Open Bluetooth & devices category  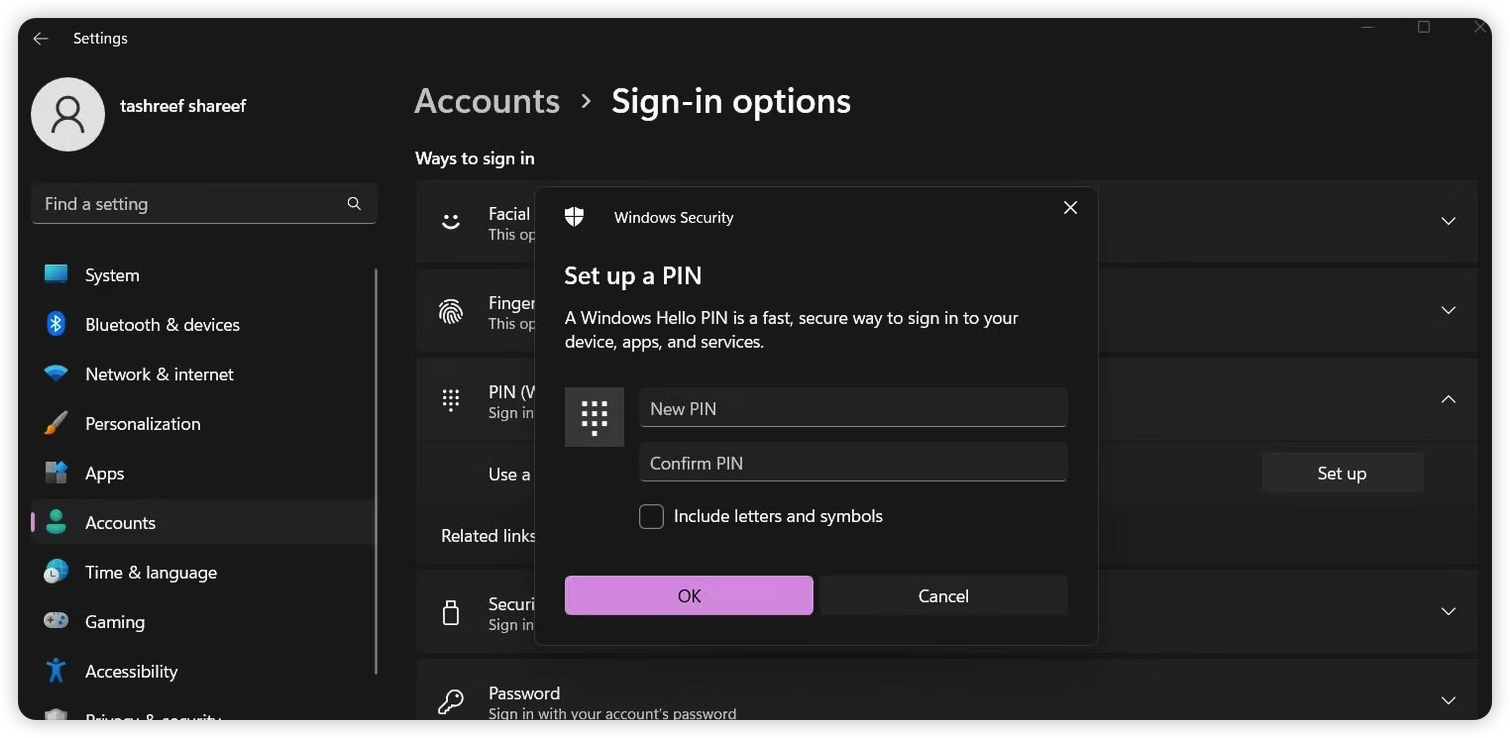click(204, 324)
